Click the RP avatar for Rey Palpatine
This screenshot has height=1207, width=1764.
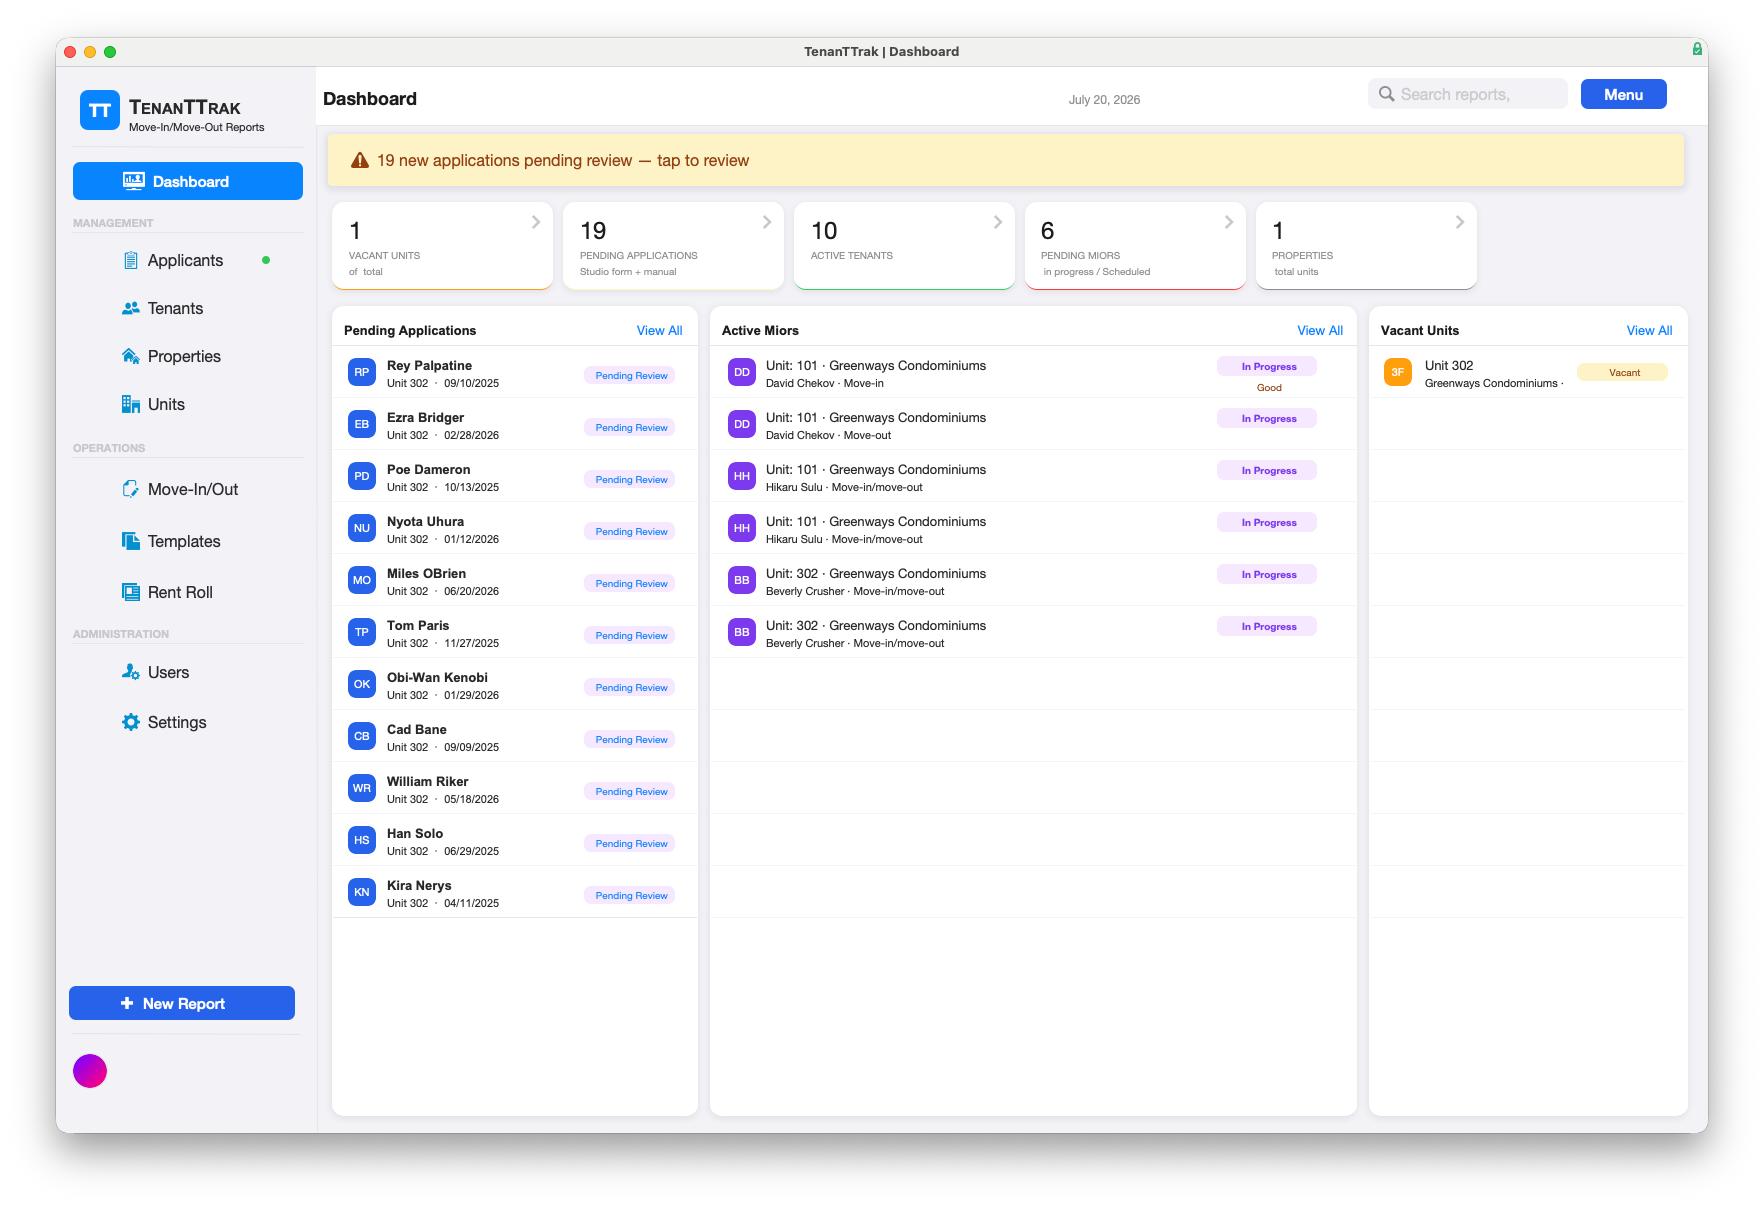362,372
